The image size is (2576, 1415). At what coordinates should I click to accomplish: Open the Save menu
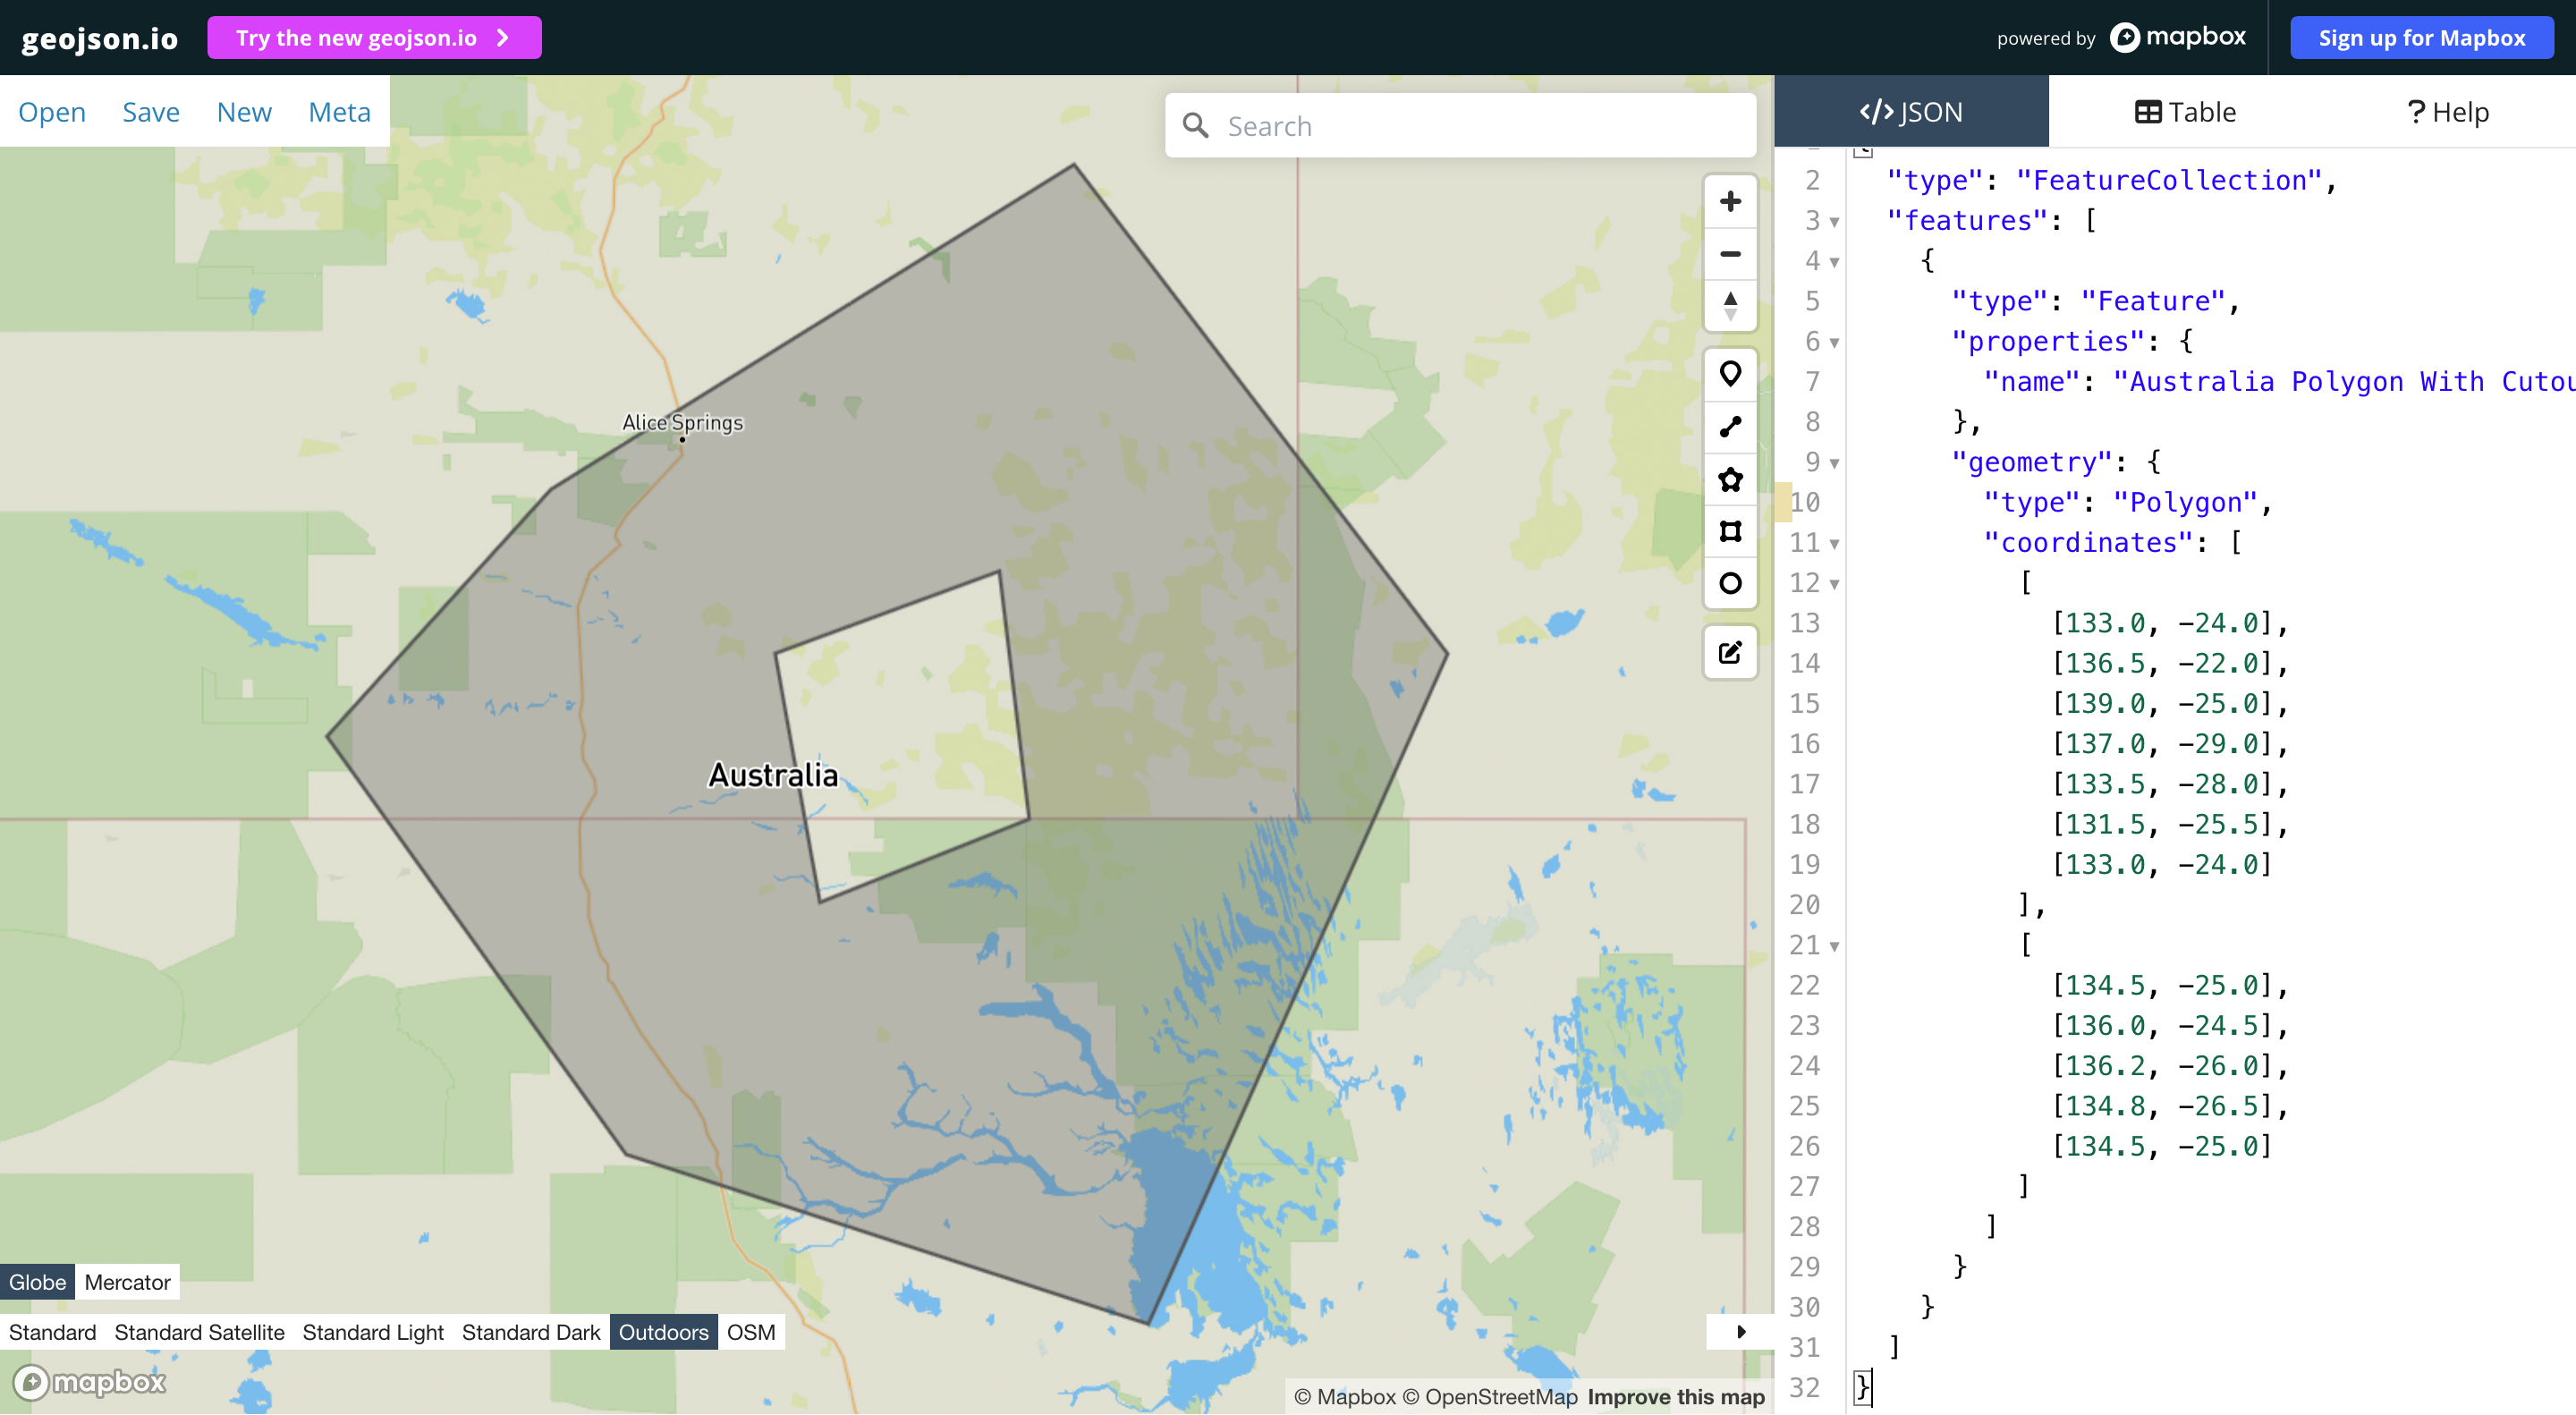click(x=151, y=112)
